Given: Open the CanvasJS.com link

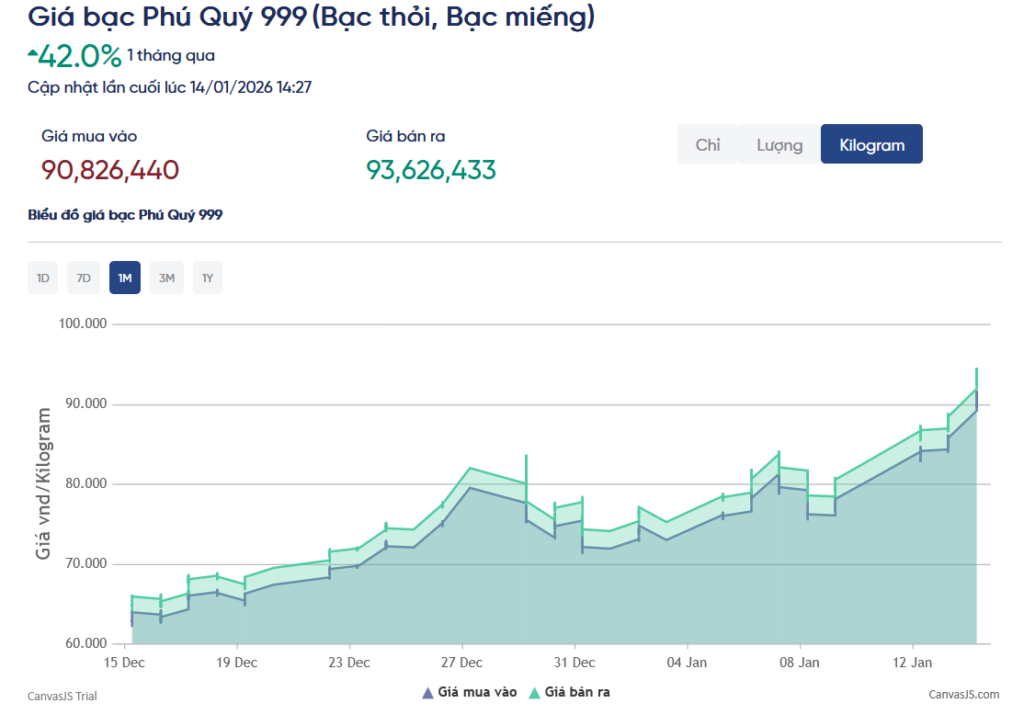Looking at the screenshot, I should 963,695.
